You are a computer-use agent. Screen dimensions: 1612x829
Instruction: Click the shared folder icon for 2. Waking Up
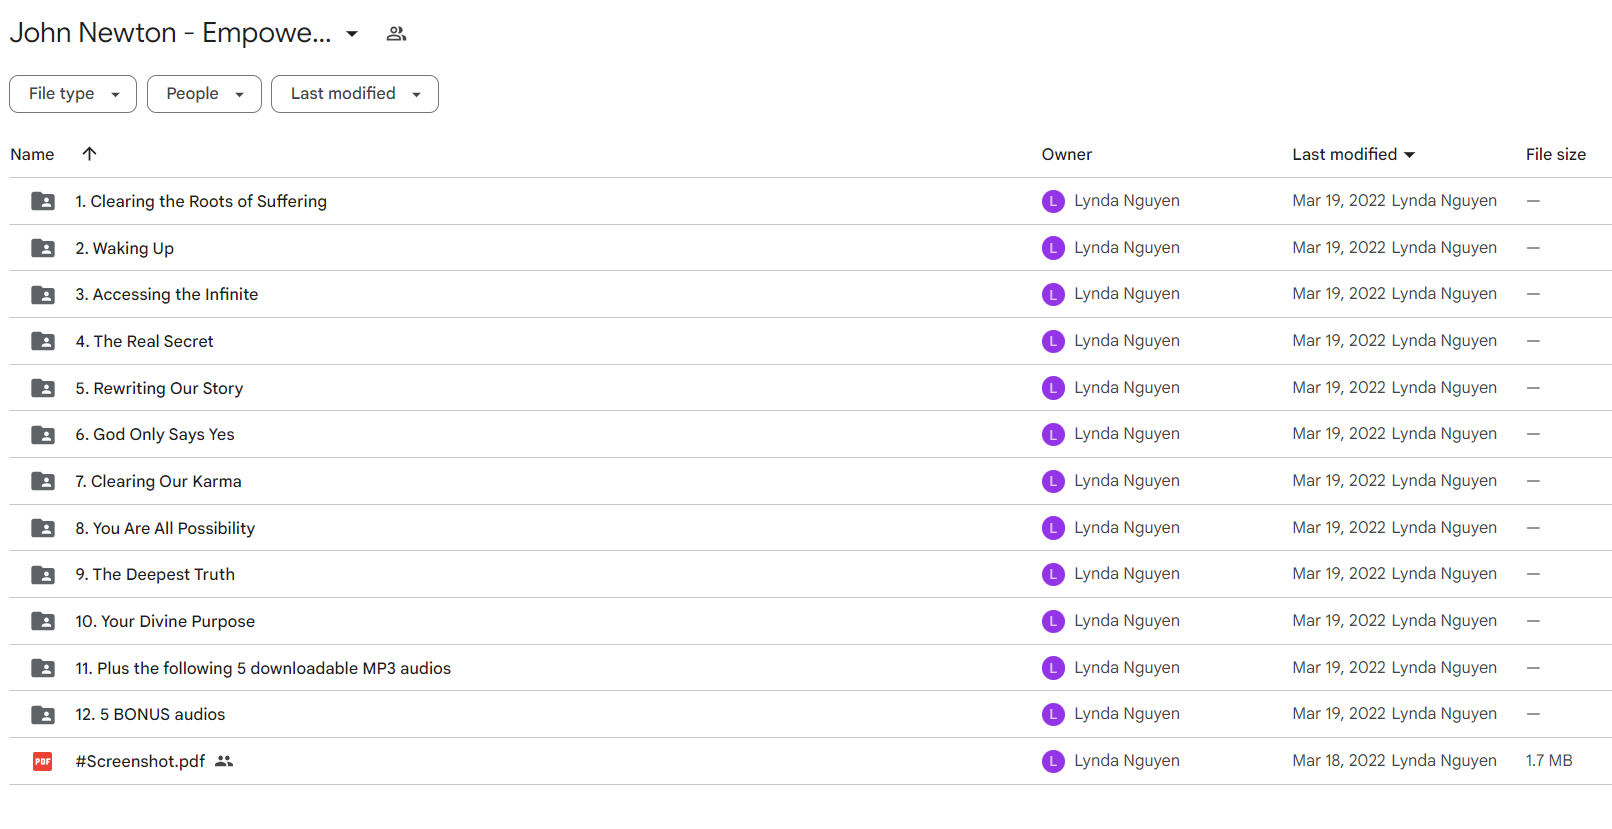tap(43, 248)
